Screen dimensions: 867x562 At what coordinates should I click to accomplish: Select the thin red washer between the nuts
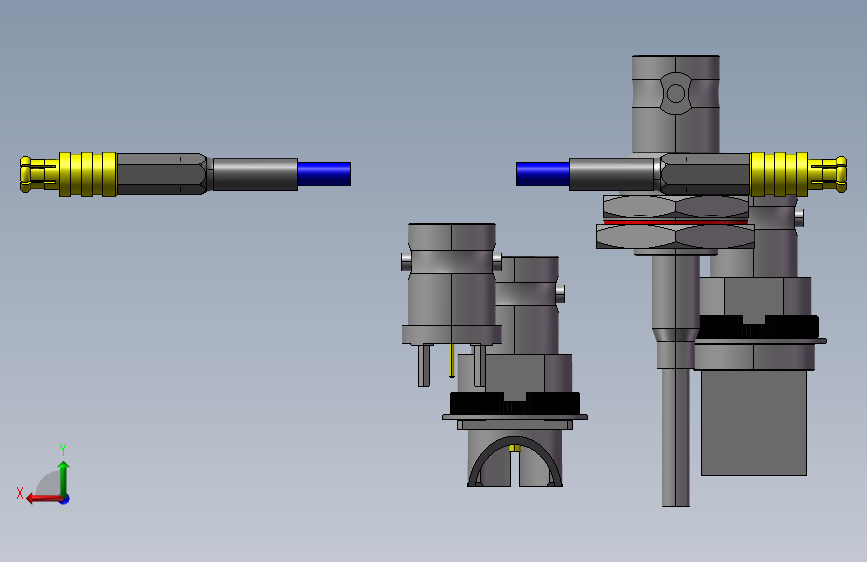pos(676,222)
